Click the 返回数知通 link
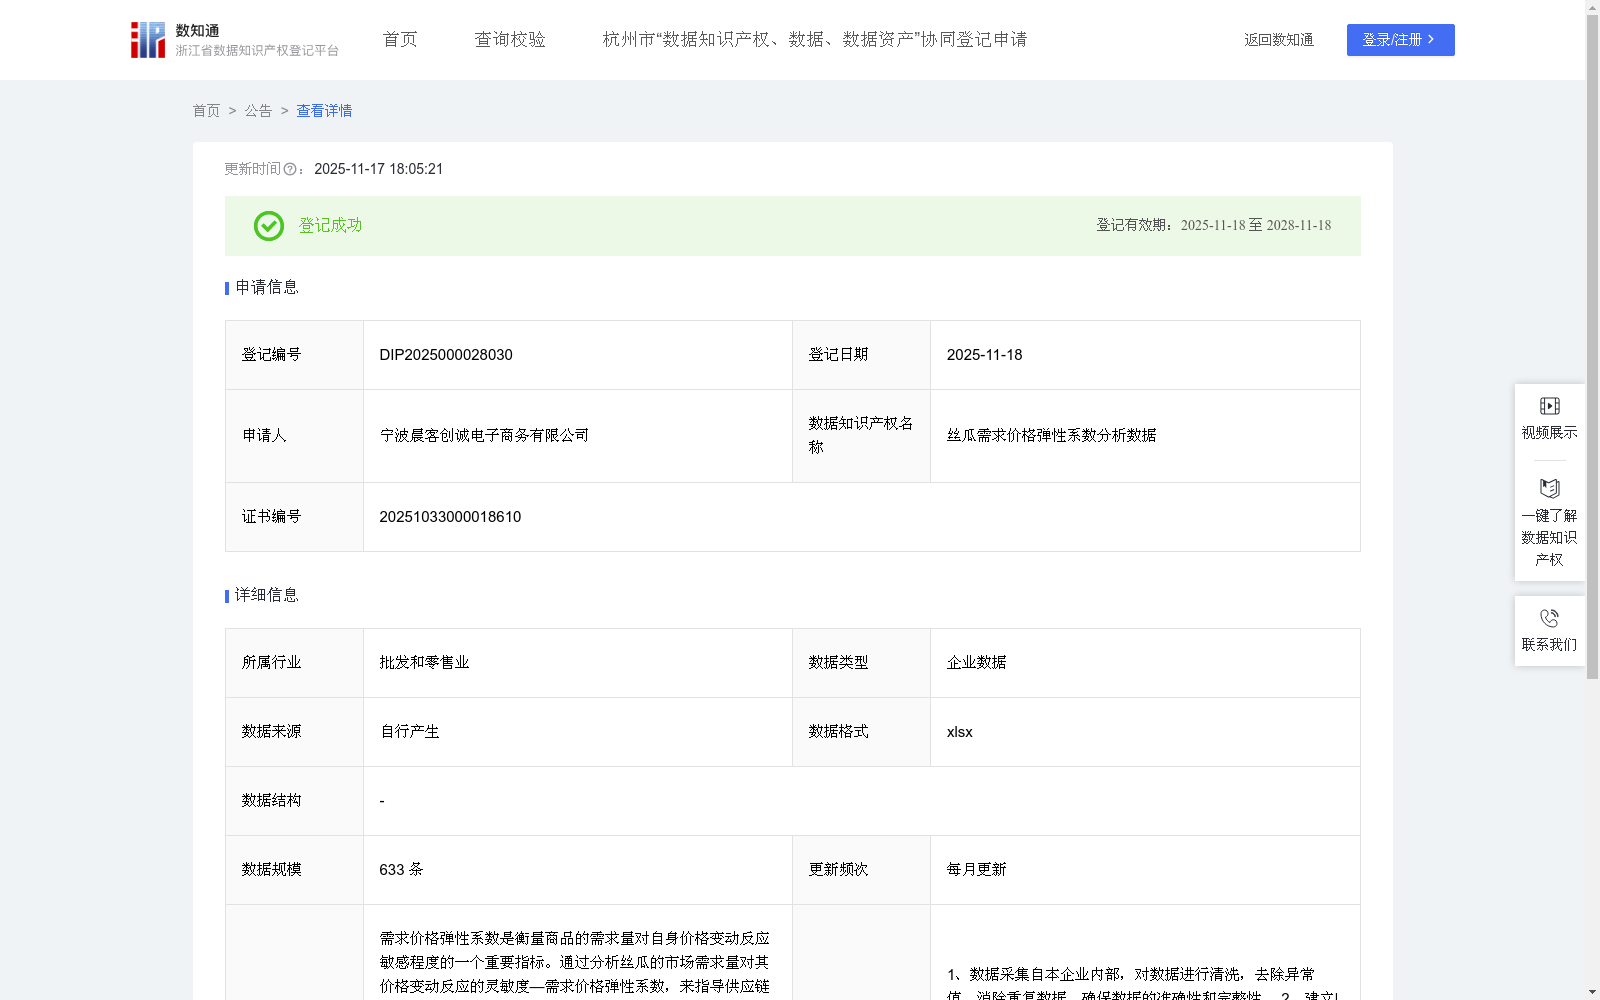1600x1000 pixels. click(x=1278, y=39)
